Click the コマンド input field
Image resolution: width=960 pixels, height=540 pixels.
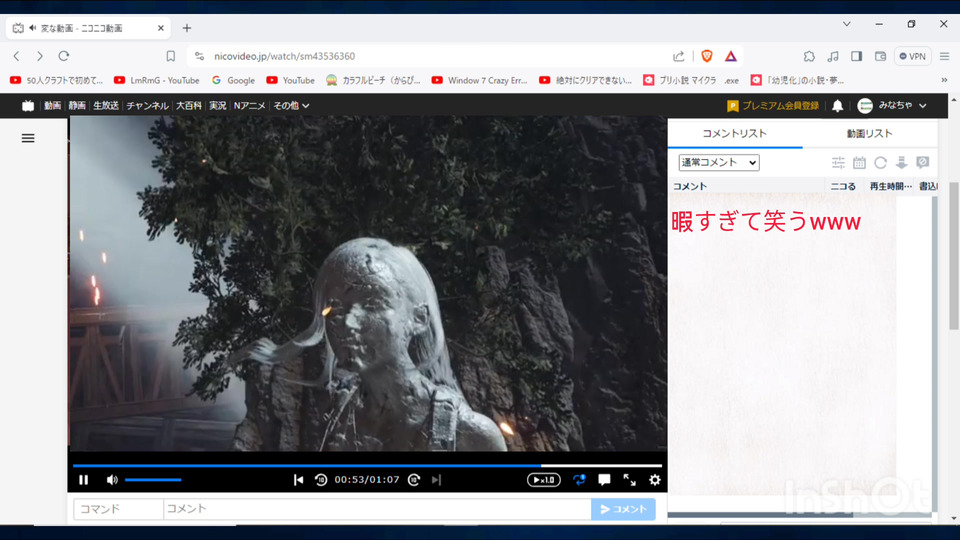(118, 509)
